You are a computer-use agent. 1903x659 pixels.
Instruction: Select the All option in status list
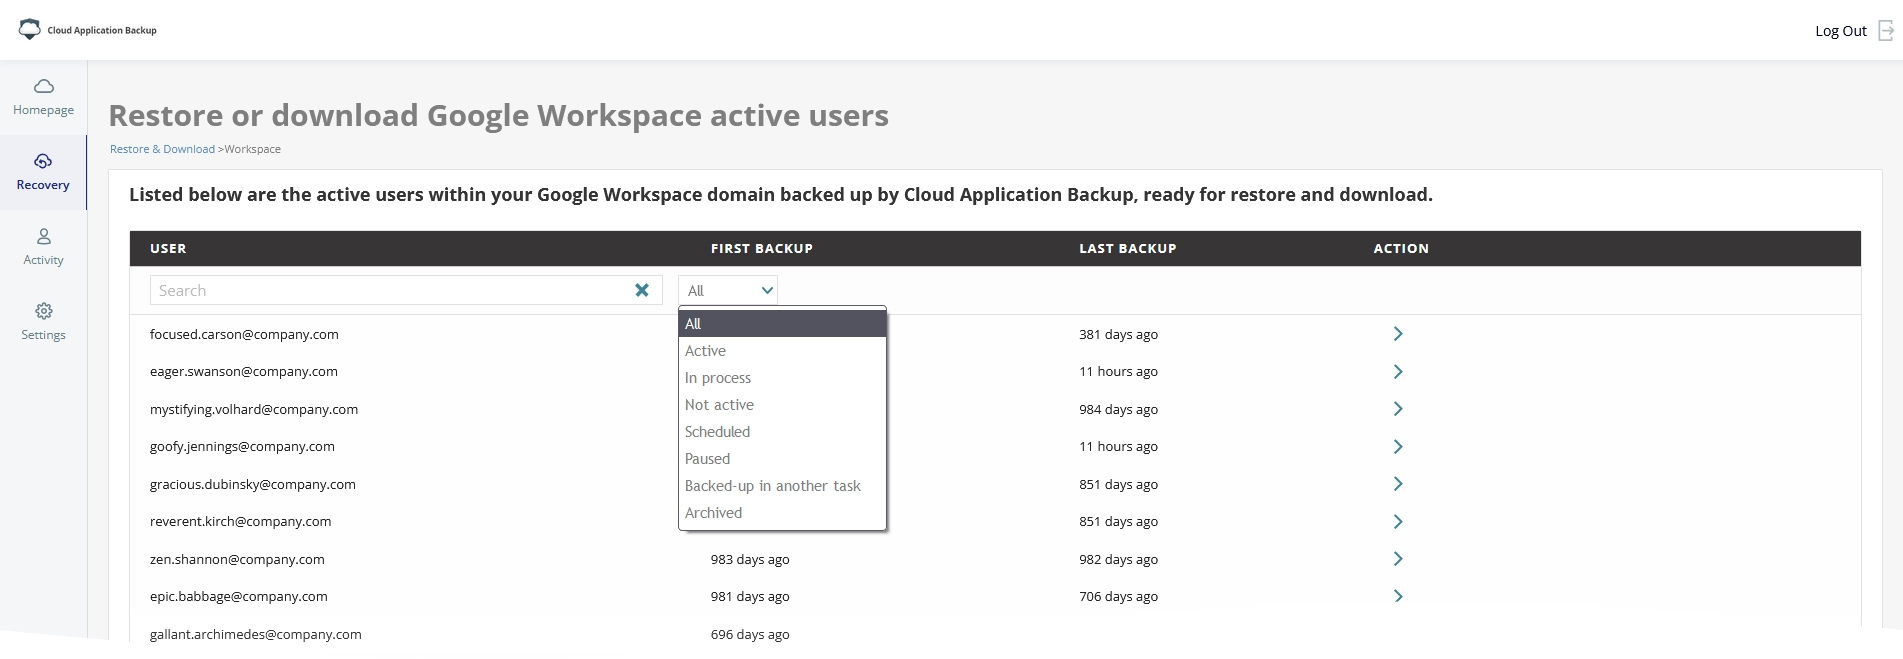click(782, 324)
